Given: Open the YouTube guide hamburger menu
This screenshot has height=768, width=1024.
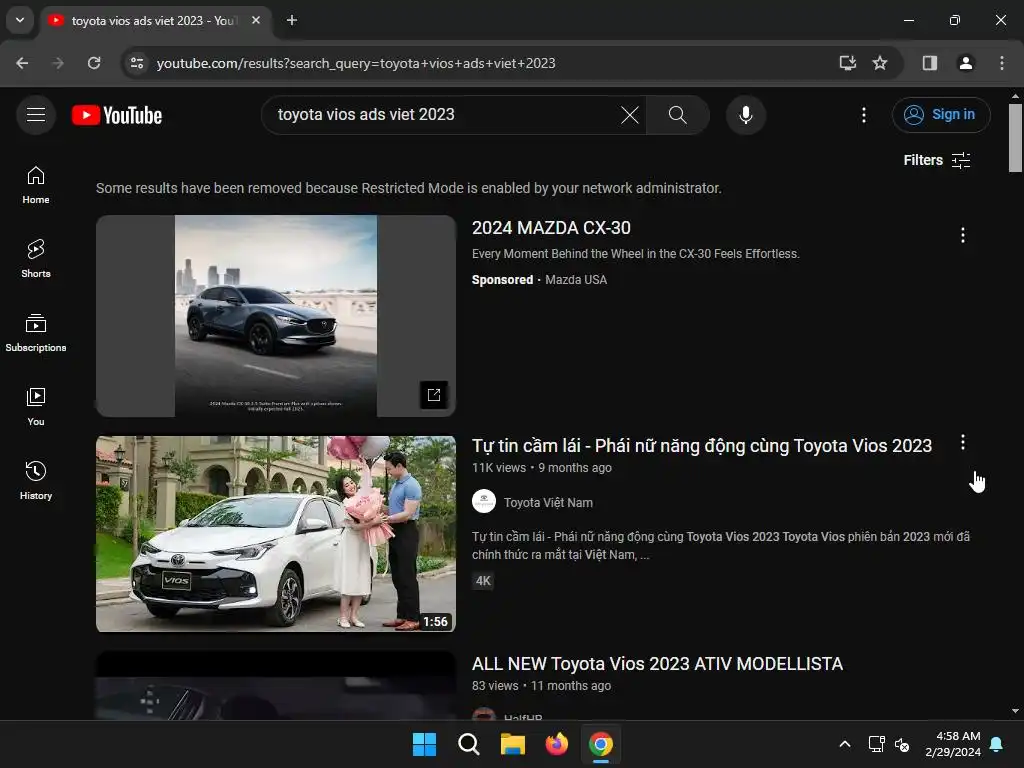Looking at the screenshot, I should [36, 115].
